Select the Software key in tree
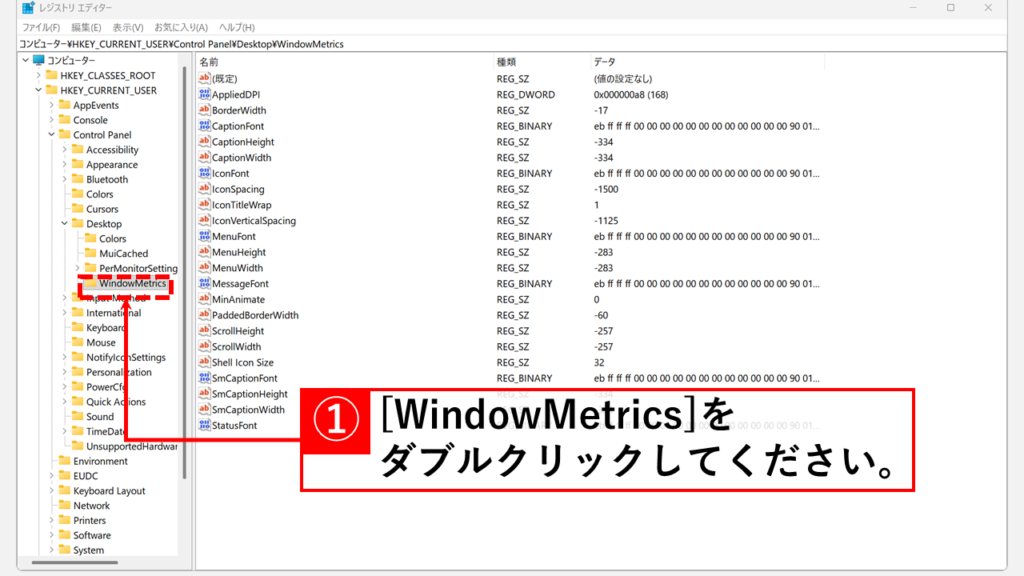Viewport: 1024px width, 576px height. pos(91,535)
